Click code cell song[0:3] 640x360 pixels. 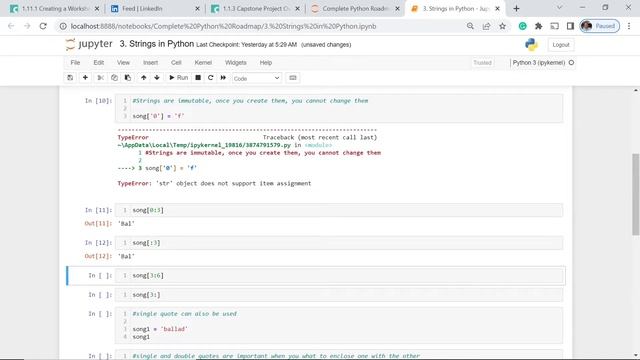point(339,210)
